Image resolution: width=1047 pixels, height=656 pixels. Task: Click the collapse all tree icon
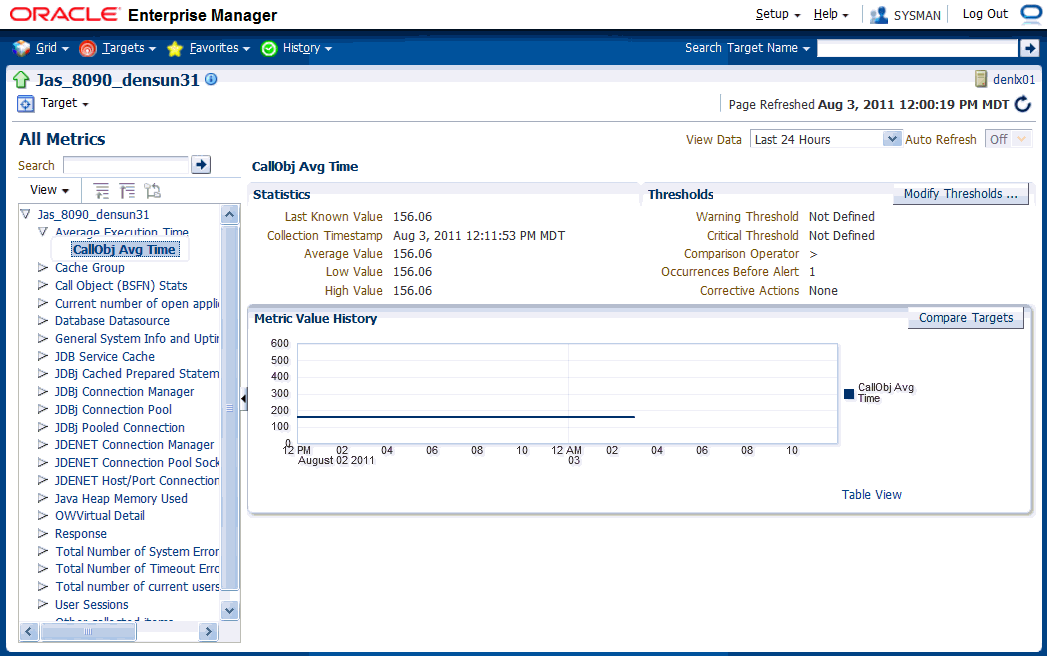127,191
